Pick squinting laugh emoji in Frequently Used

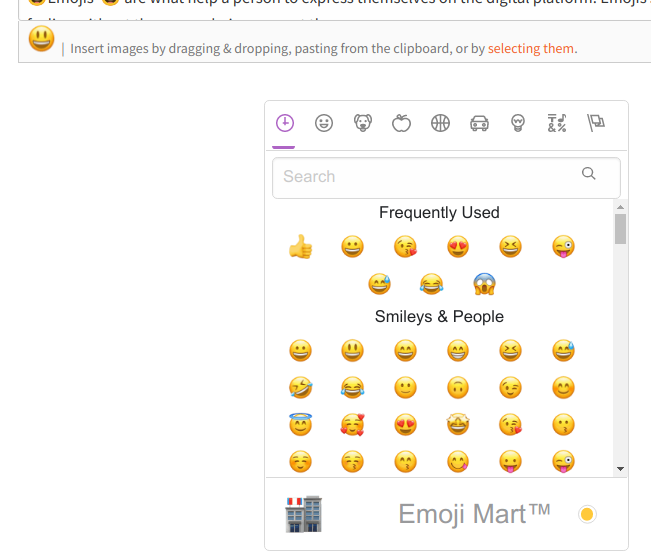click(x=510, y=247)
